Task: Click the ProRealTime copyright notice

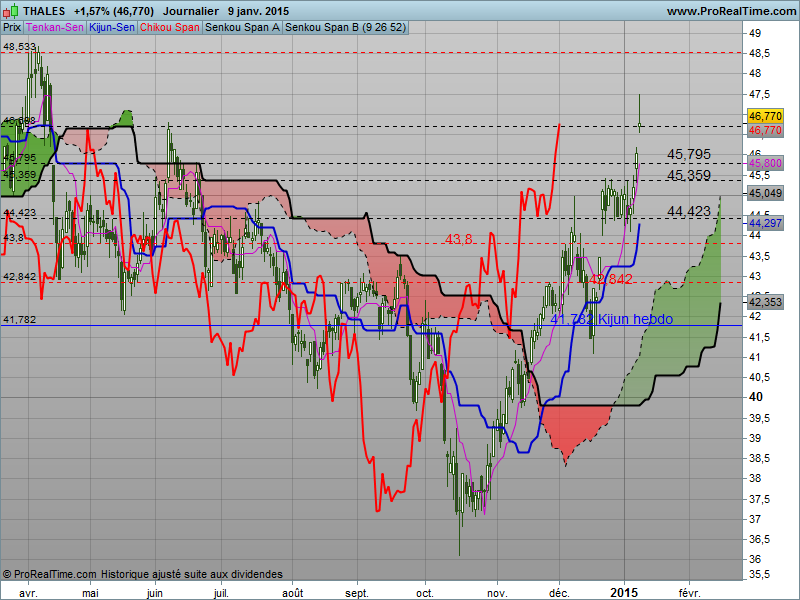Action: pos(142,574)
